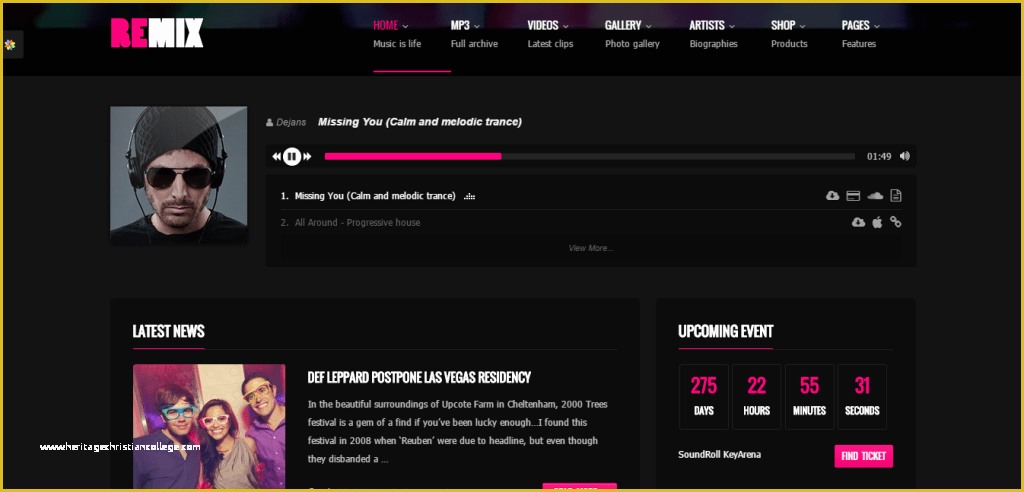The height and width of the screenshot is (492, 1024).
Task: Open the Latest clips videos menu
Action: pyautogui.click(x=551, y=44)
